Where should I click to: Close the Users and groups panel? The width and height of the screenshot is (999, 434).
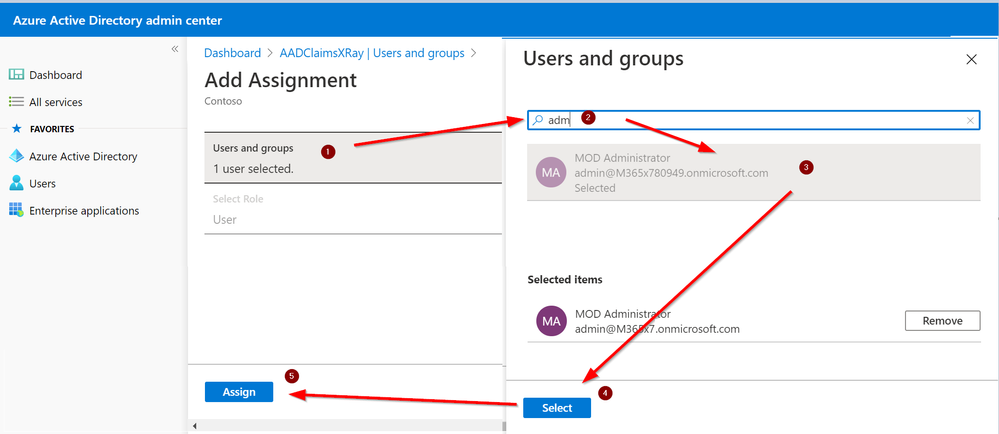click(971, 59)
